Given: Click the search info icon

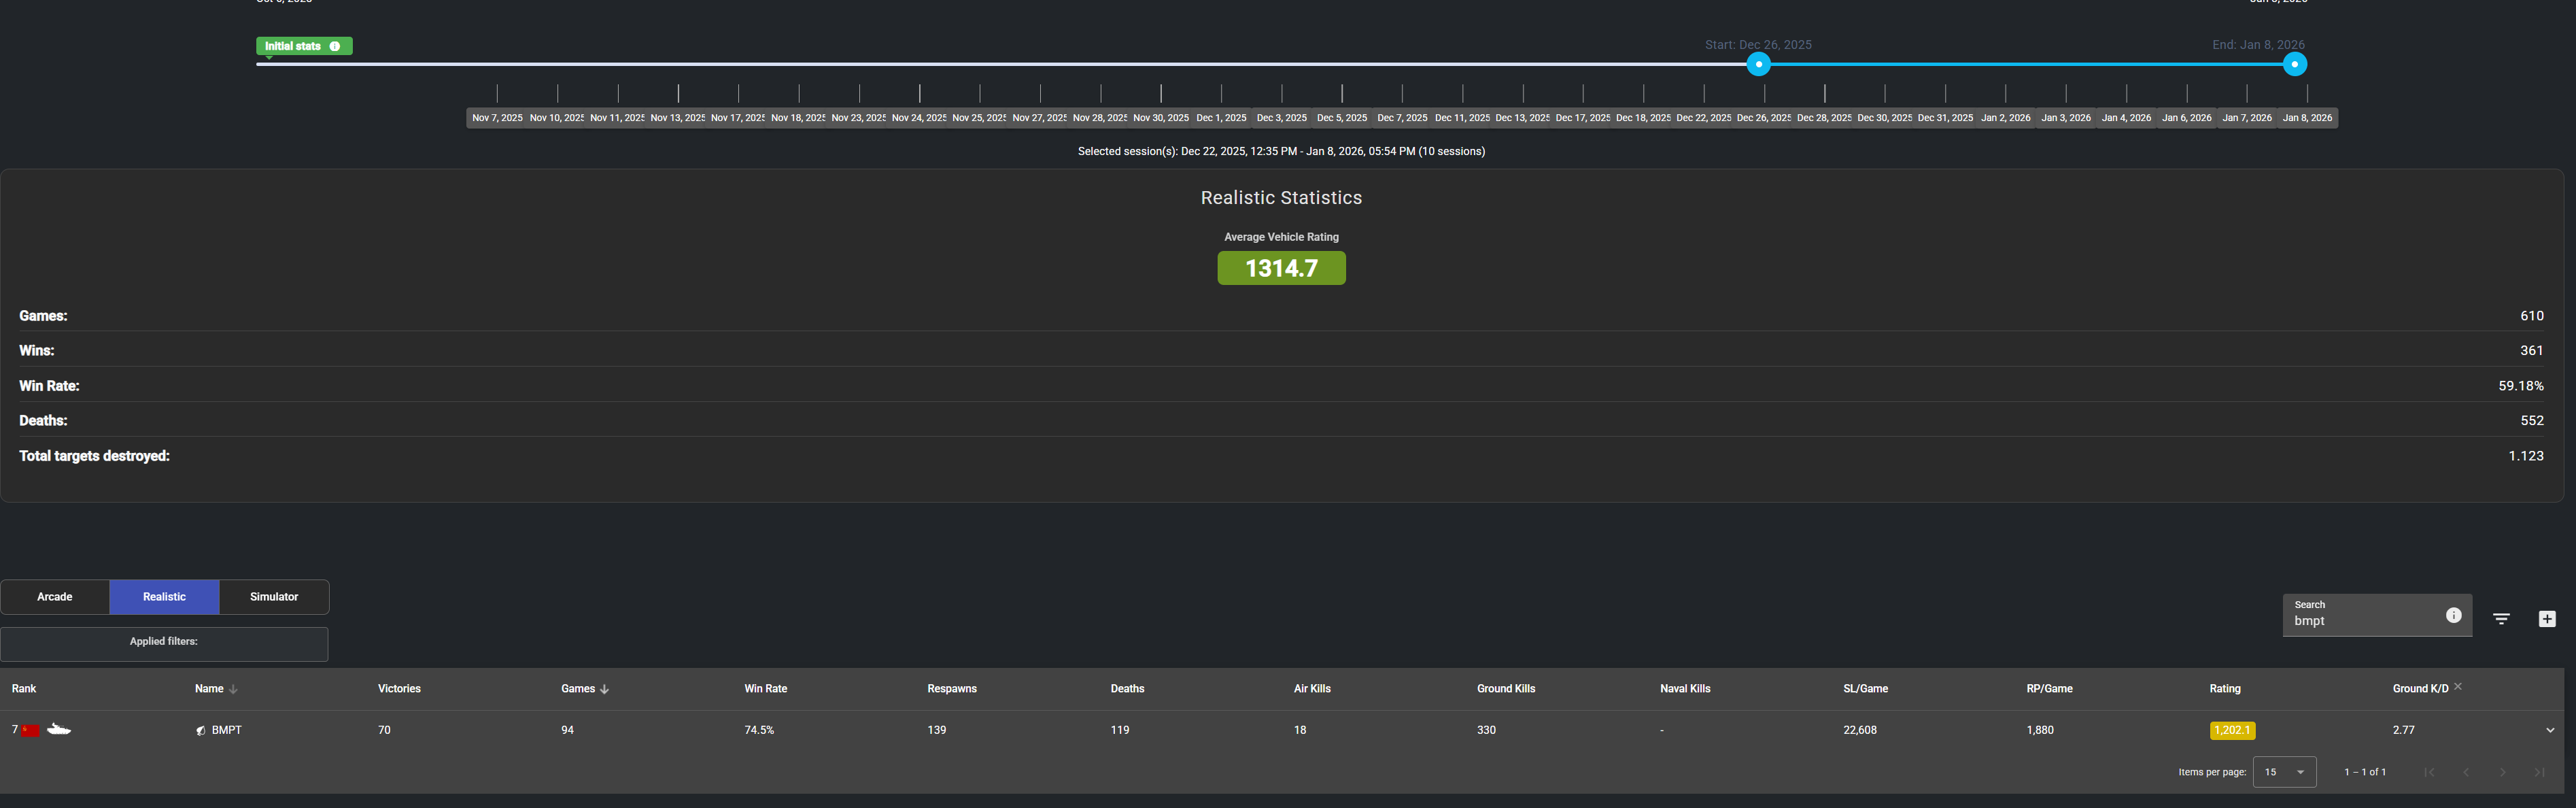Looking at the screenshot, I should [2453, 615].
